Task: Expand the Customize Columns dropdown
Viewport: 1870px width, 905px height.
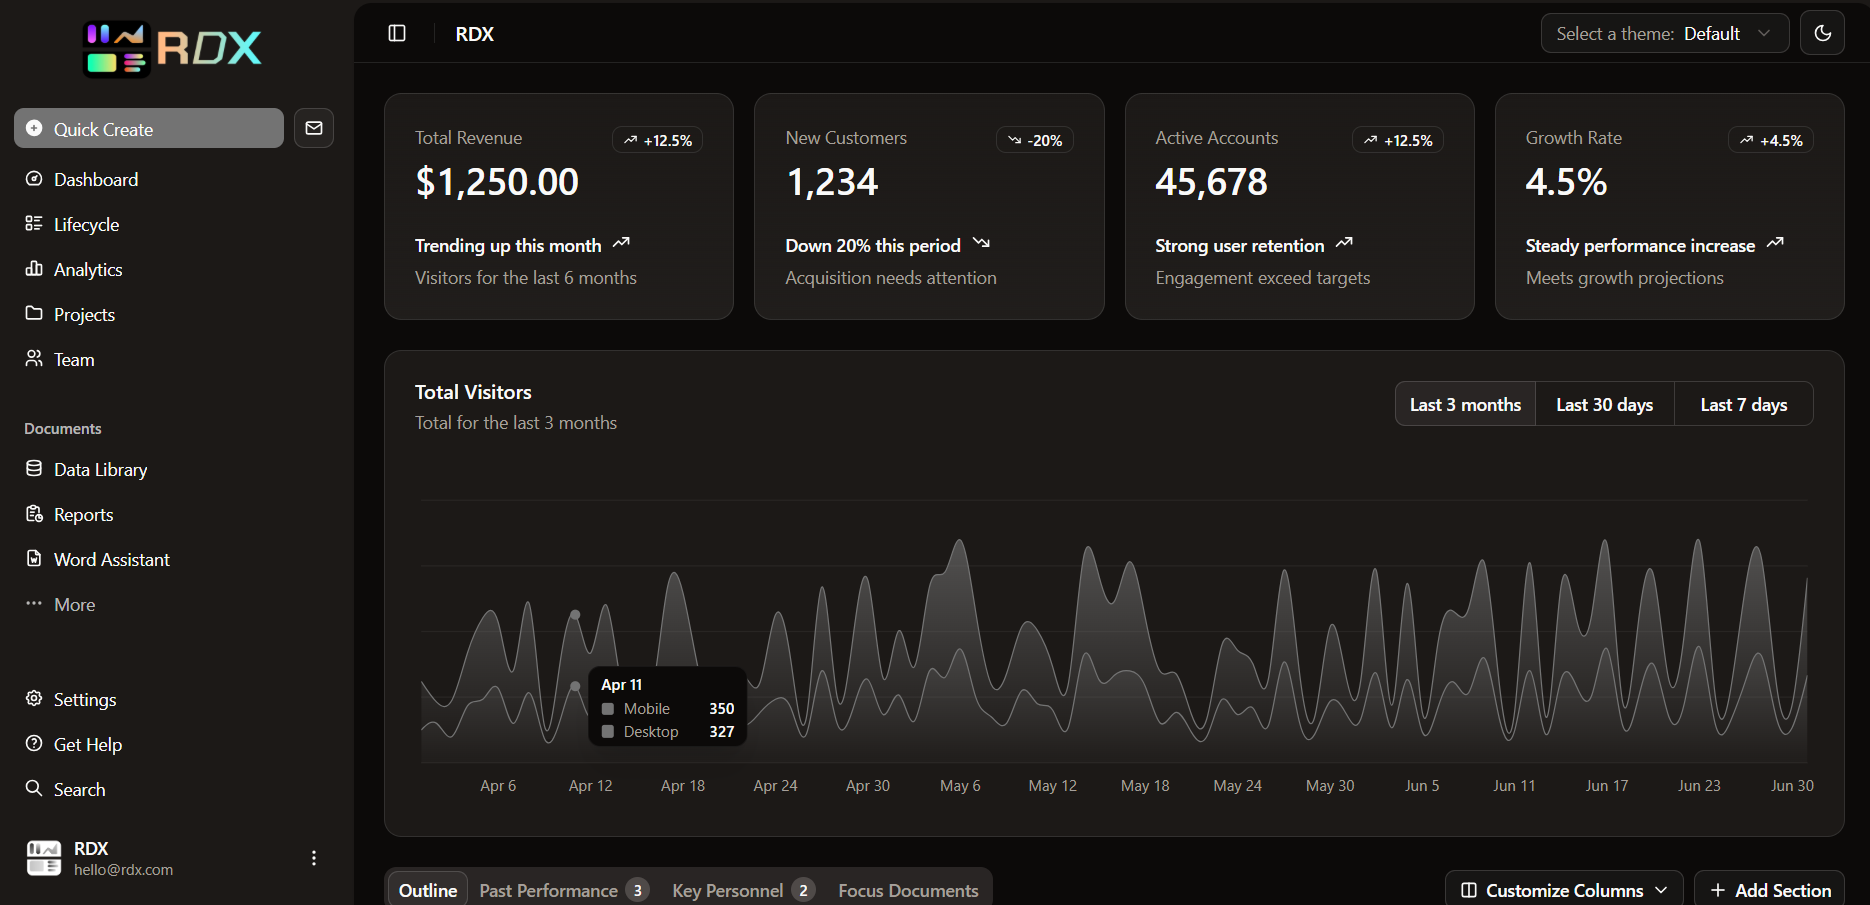Action: tap(1564, 890)
